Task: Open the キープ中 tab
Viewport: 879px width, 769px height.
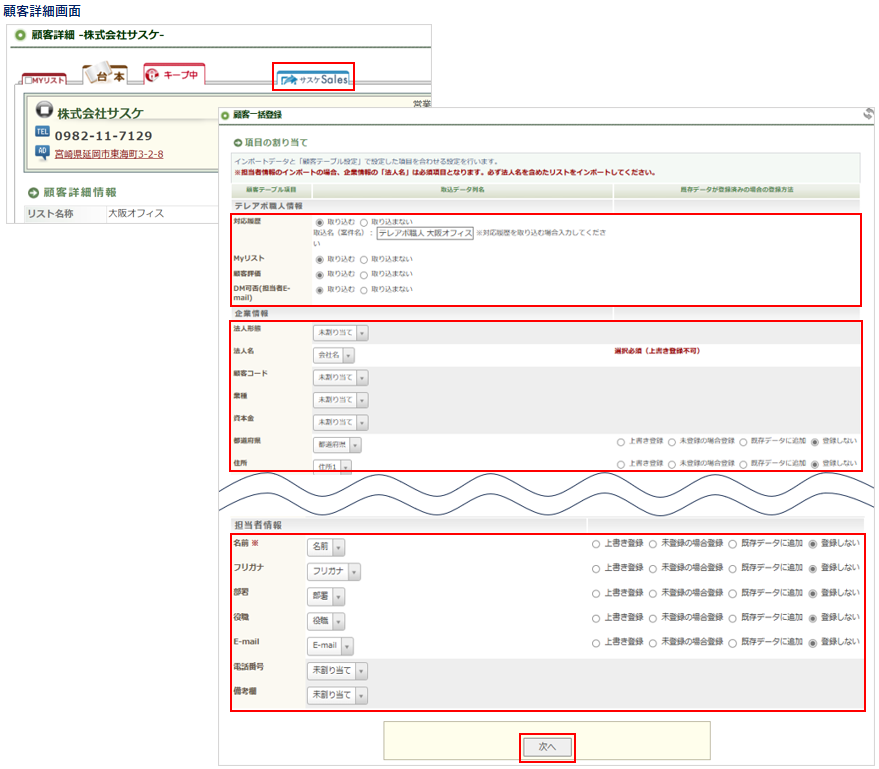Action: [174, 75]
